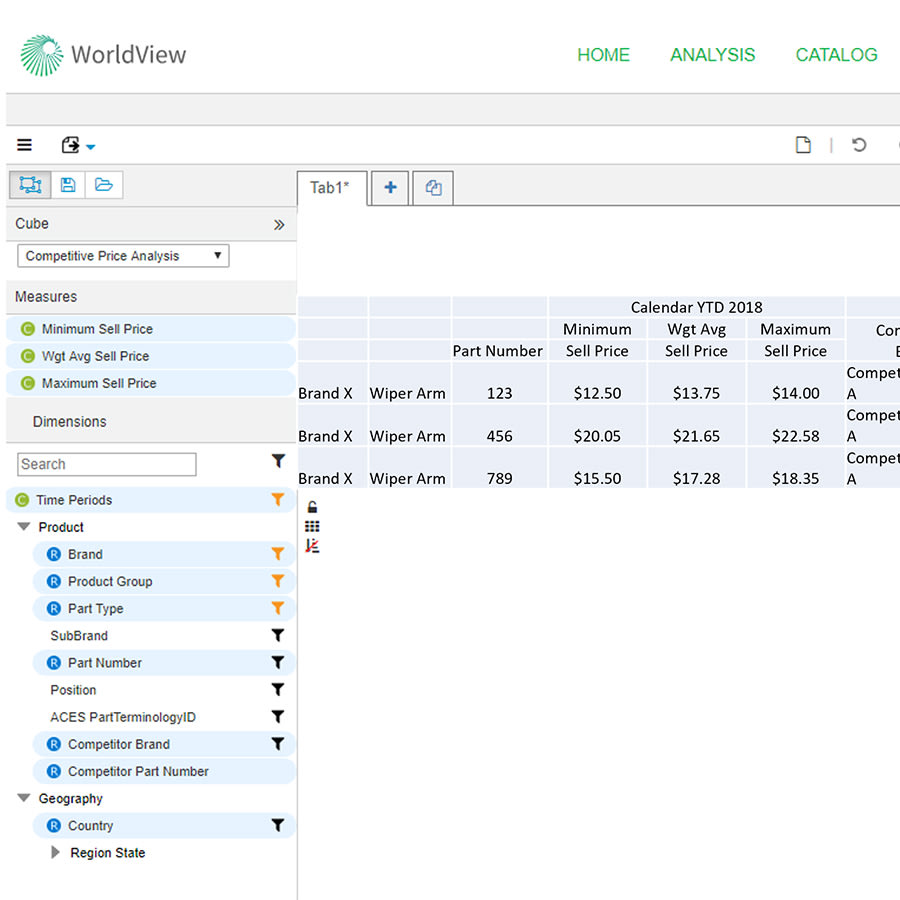The width and height of the screenshot is (900, 900).
Task: Open the CATALOG page
Action: (x=836, y=55)
